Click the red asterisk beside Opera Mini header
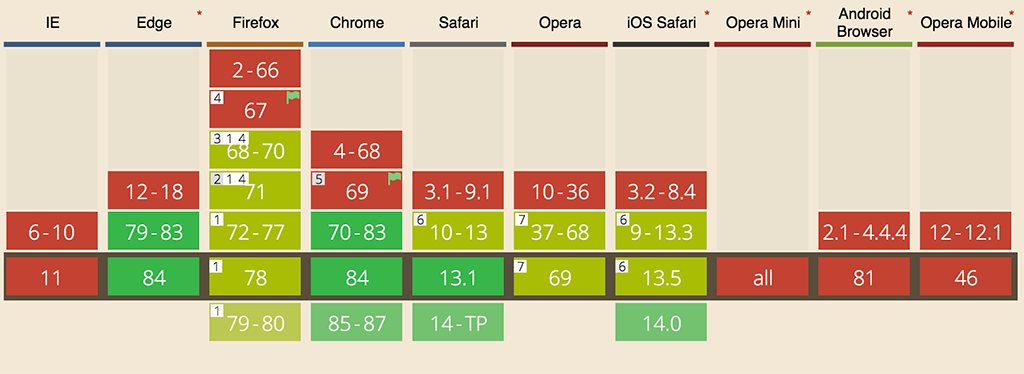Viewport: 1024px width, 374px height. tap(808, 13)
